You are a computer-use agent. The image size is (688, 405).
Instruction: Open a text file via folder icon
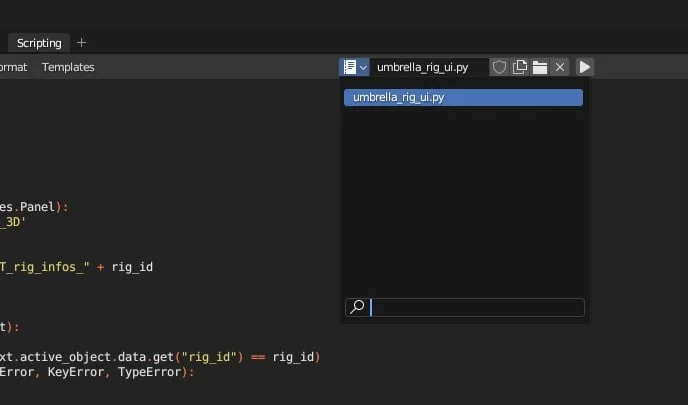pyautogui.click(x=540, y=67)
